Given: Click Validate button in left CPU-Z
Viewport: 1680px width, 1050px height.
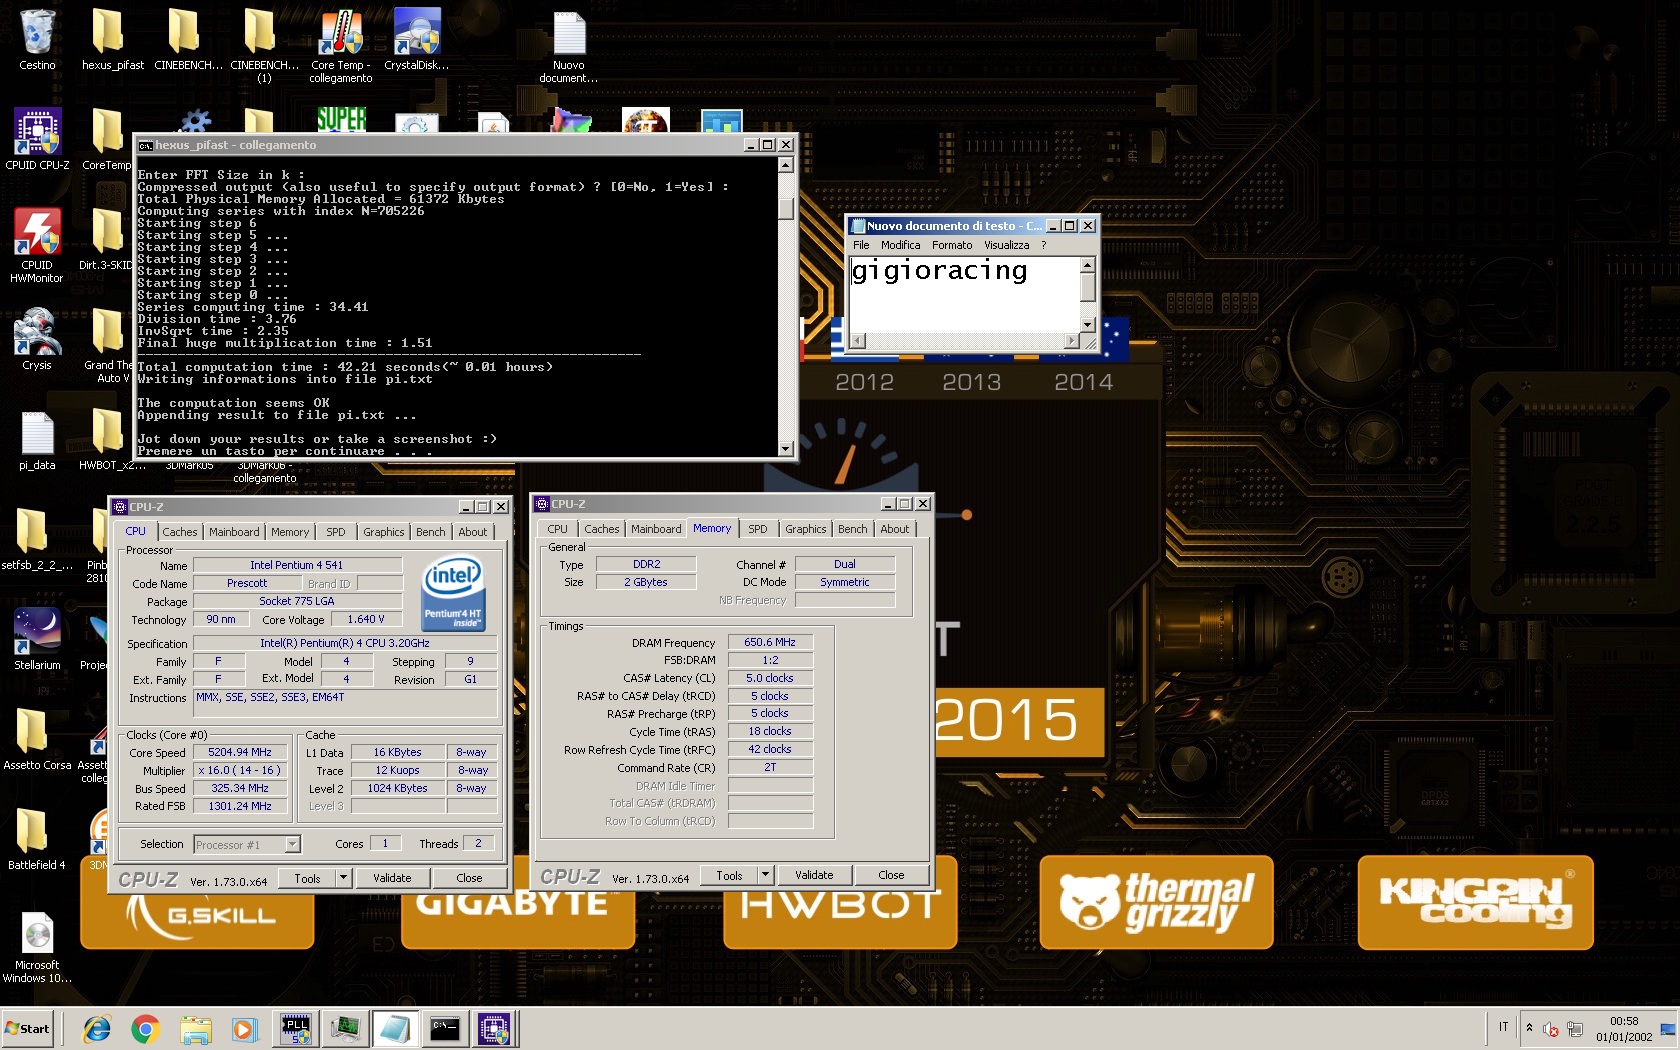Looking at the screenshot, I should coord(392,878).
